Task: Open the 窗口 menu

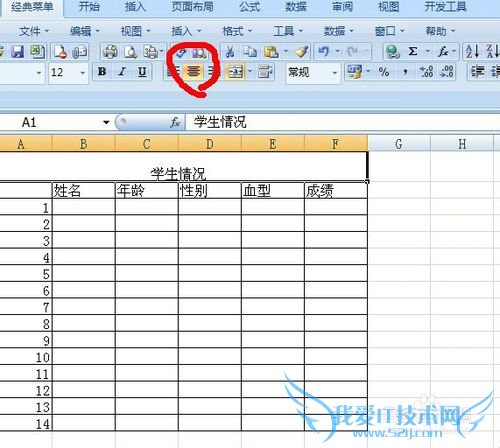Action: (x=389, y=31)
